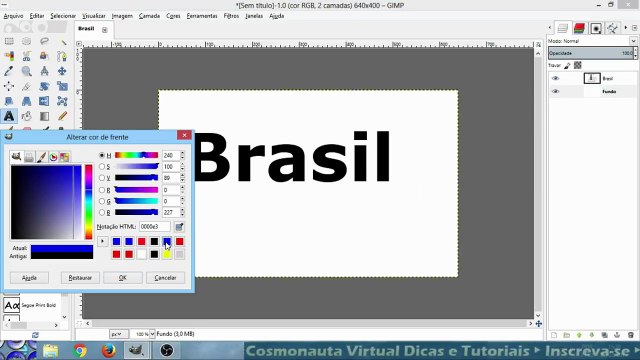Select the Free Select lasso tool
Screen dimensions: 640x360
[x=44, y=41]
